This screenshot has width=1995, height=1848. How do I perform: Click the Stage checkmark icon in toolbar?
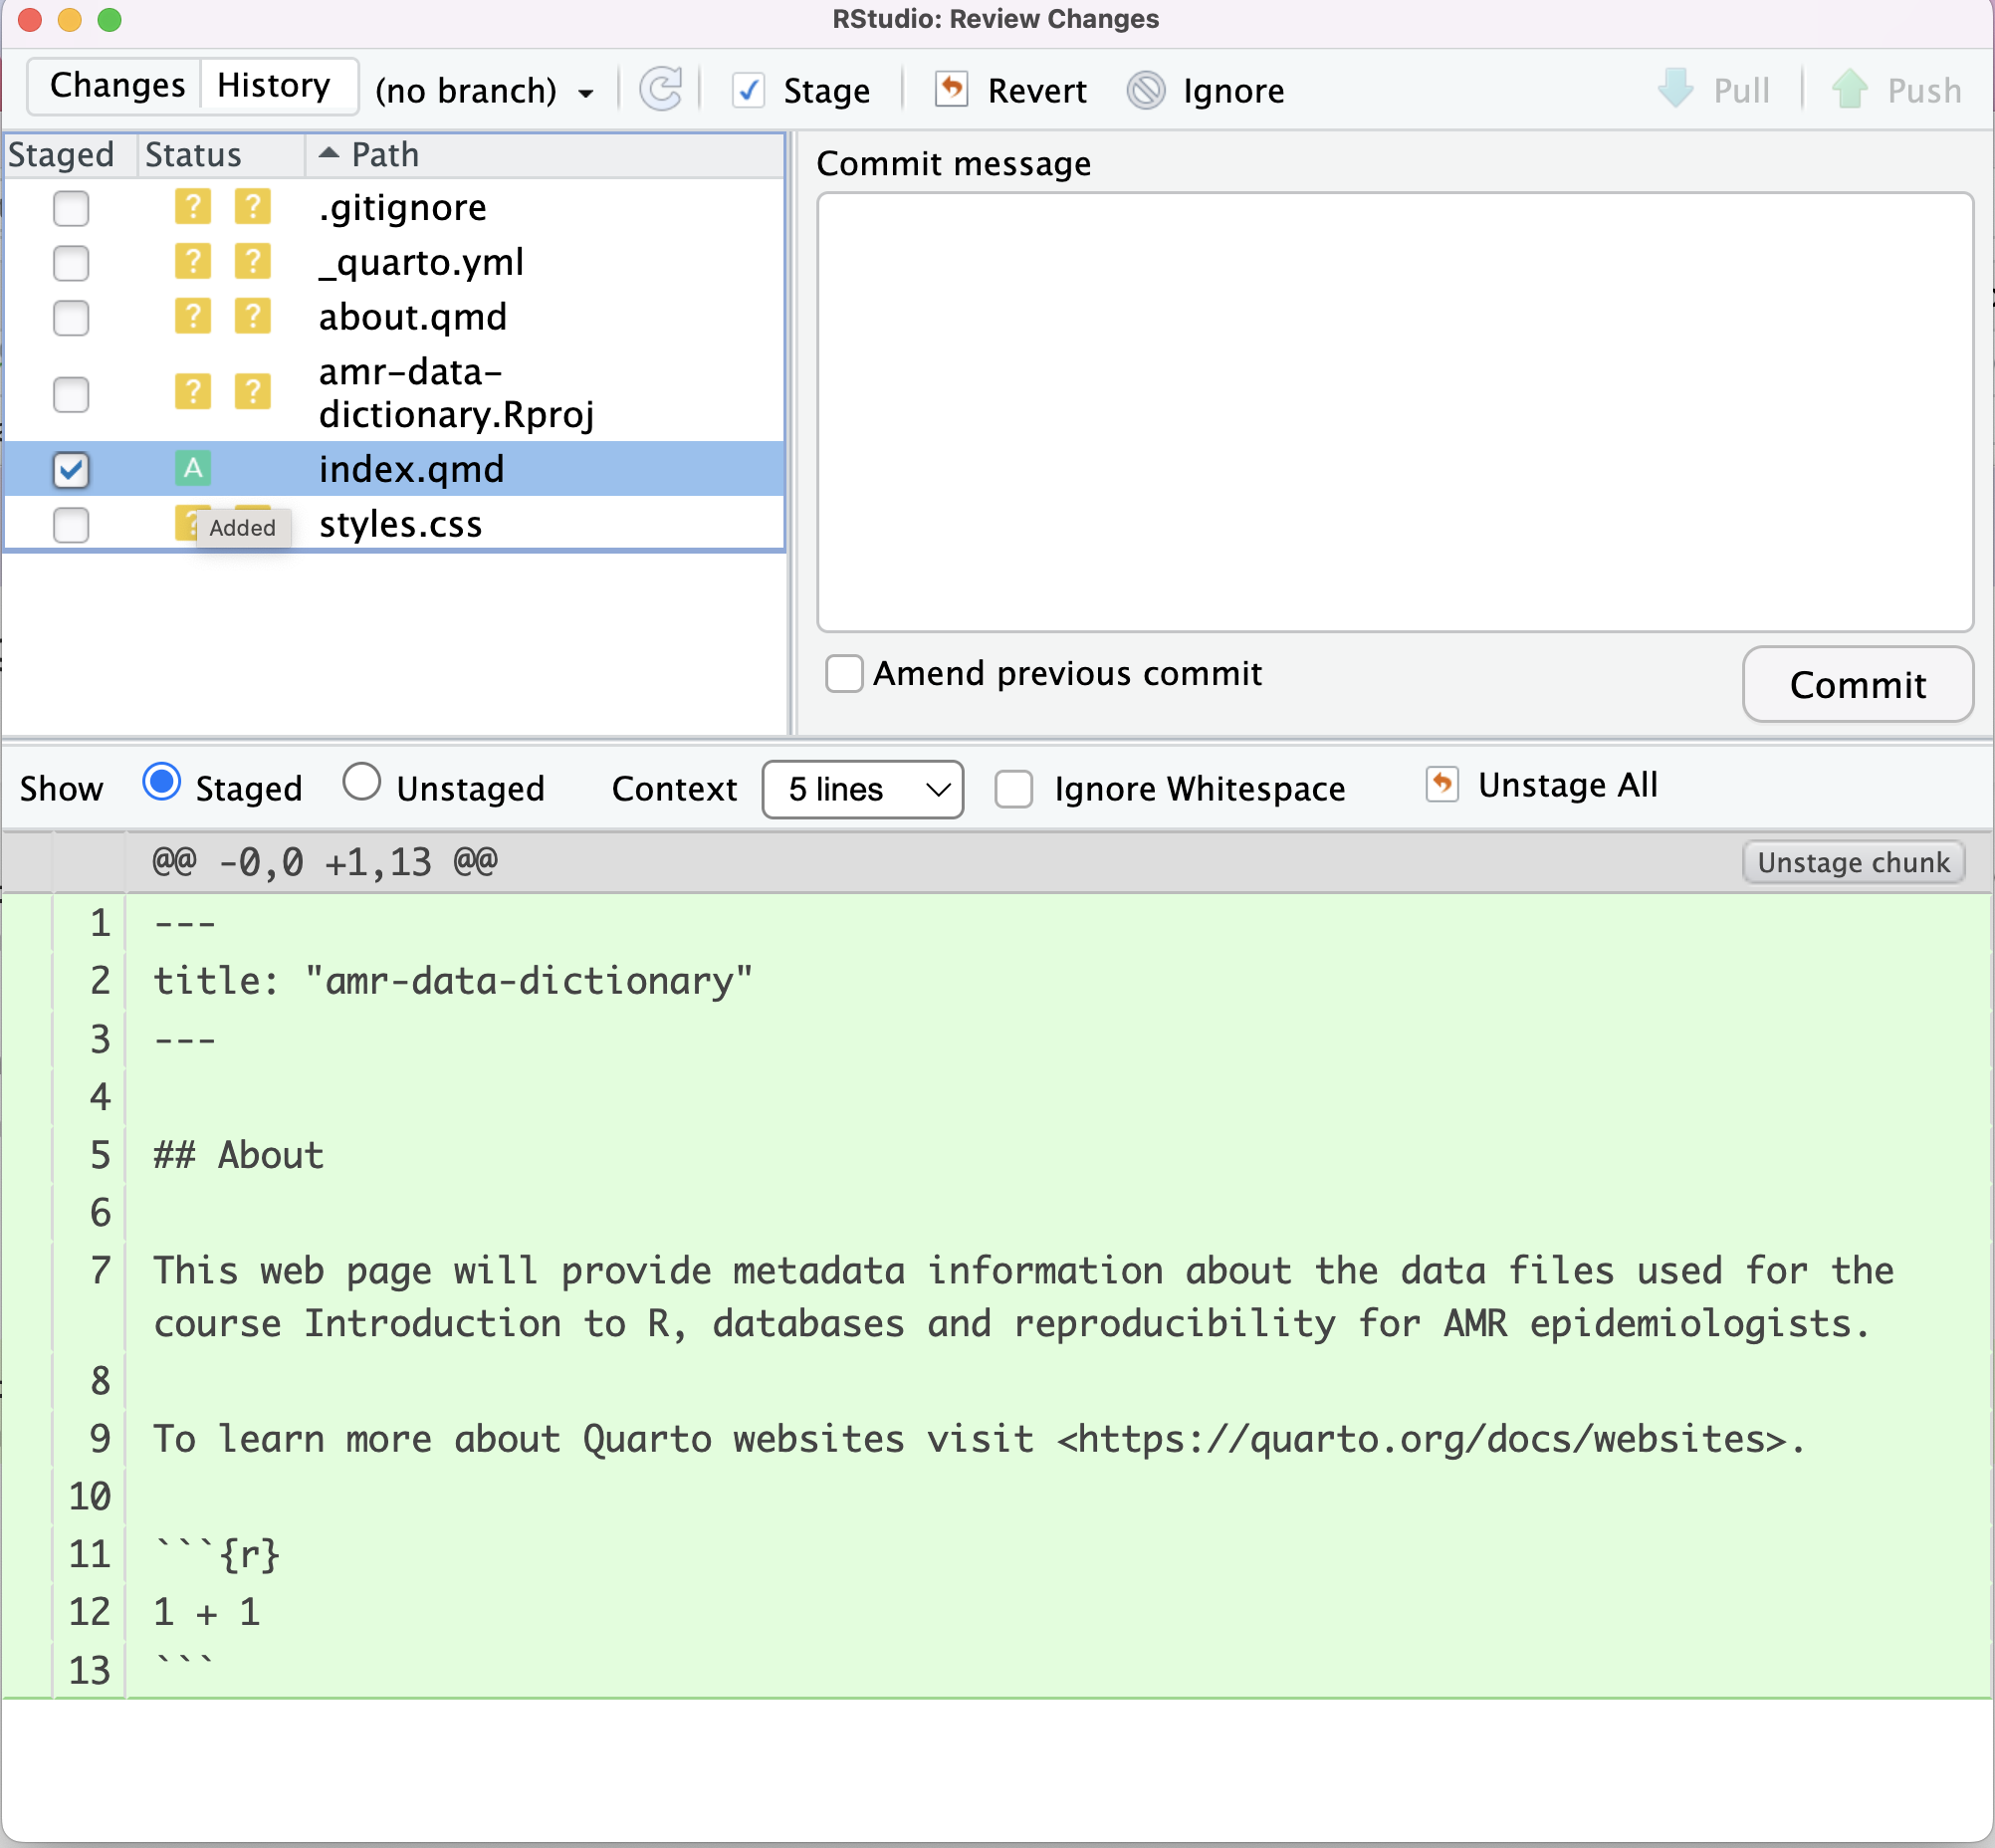[x=748, y=90]
